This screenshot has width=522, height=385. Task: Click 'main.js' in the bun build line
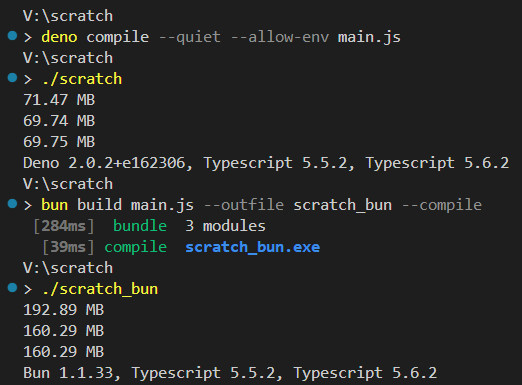tap(162, 205)
